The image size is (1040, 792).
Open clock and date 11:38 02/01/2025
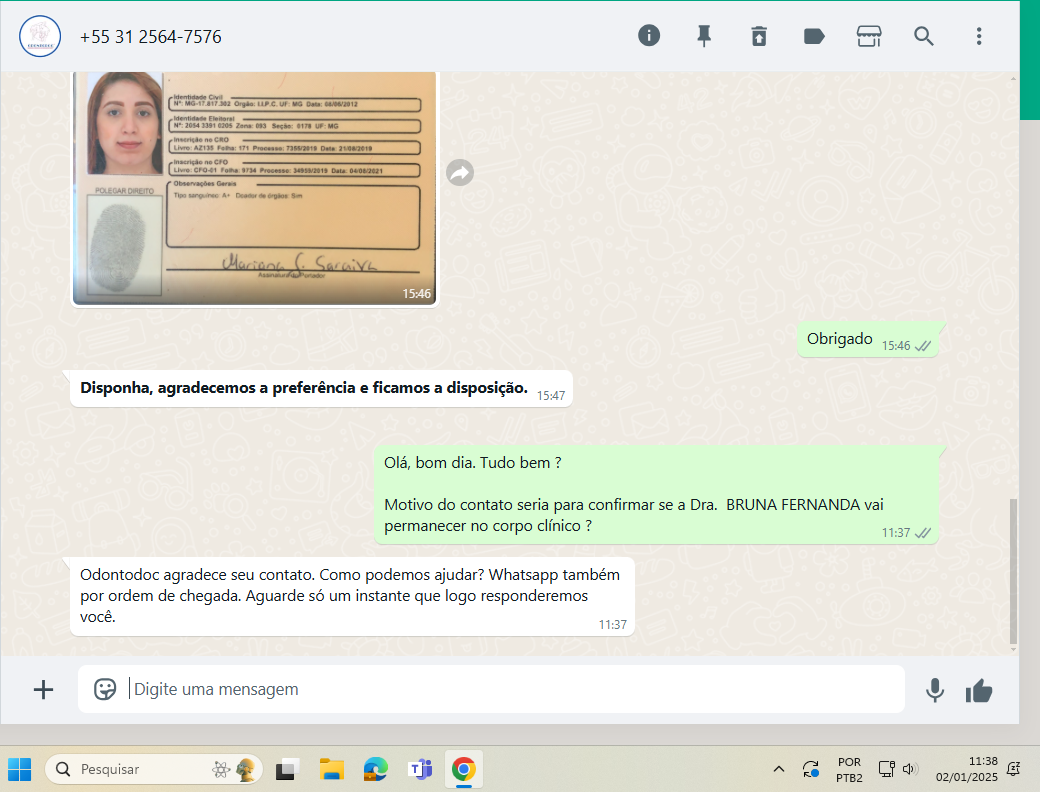click(x=966, y=769)
